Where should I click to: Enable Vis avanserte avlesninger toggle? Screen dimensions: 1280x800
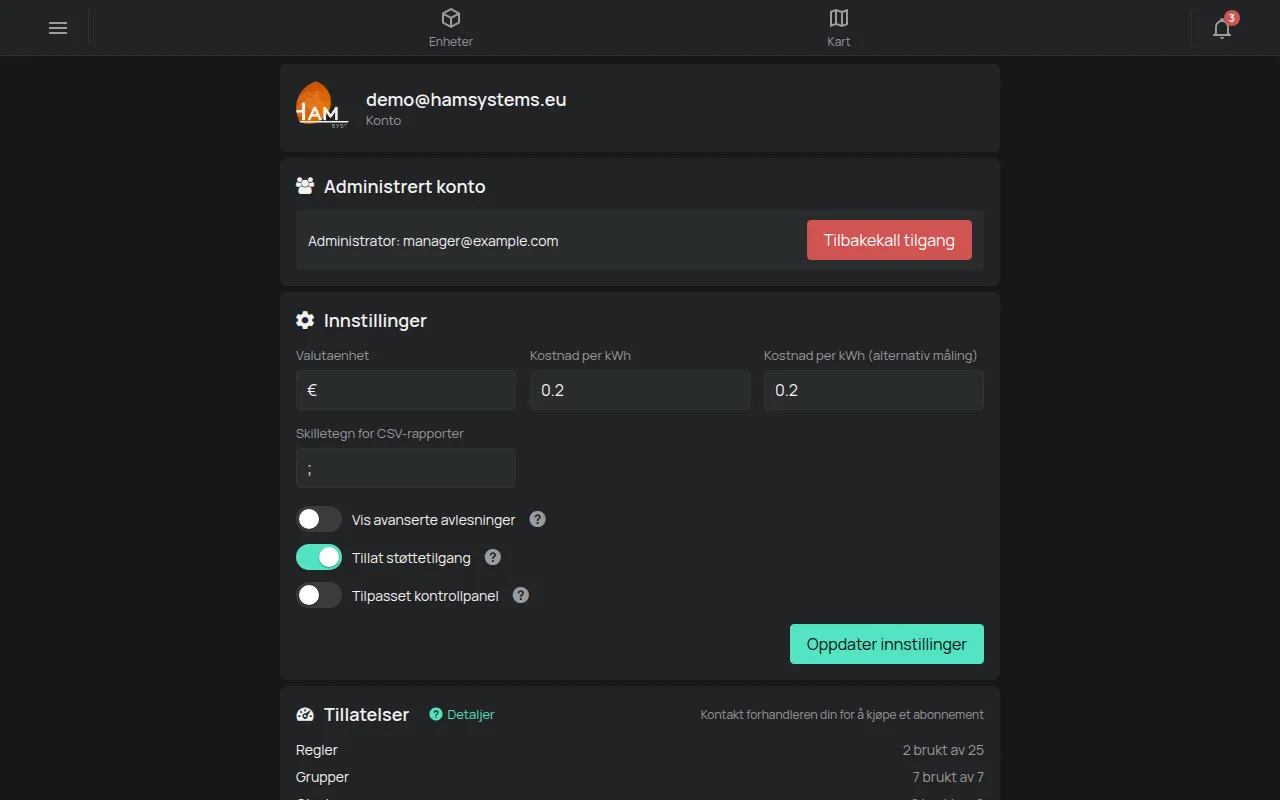coord(319,519)
